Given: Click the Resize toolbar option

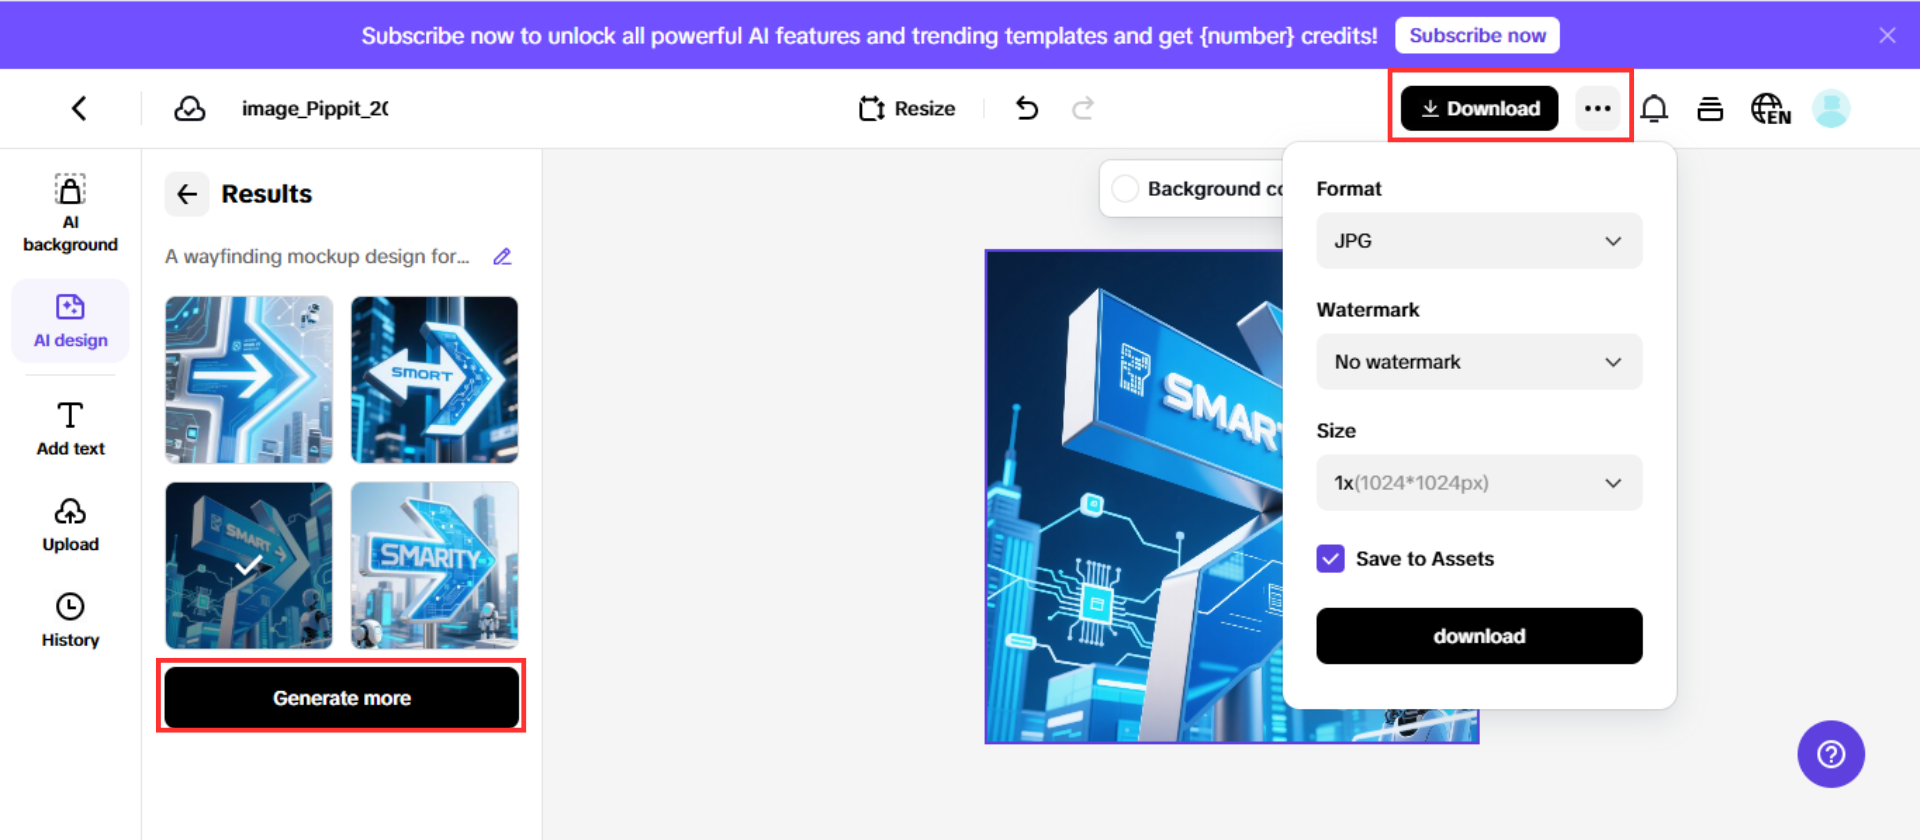Looking at the screenshot, I should click(x=907, y=108).
